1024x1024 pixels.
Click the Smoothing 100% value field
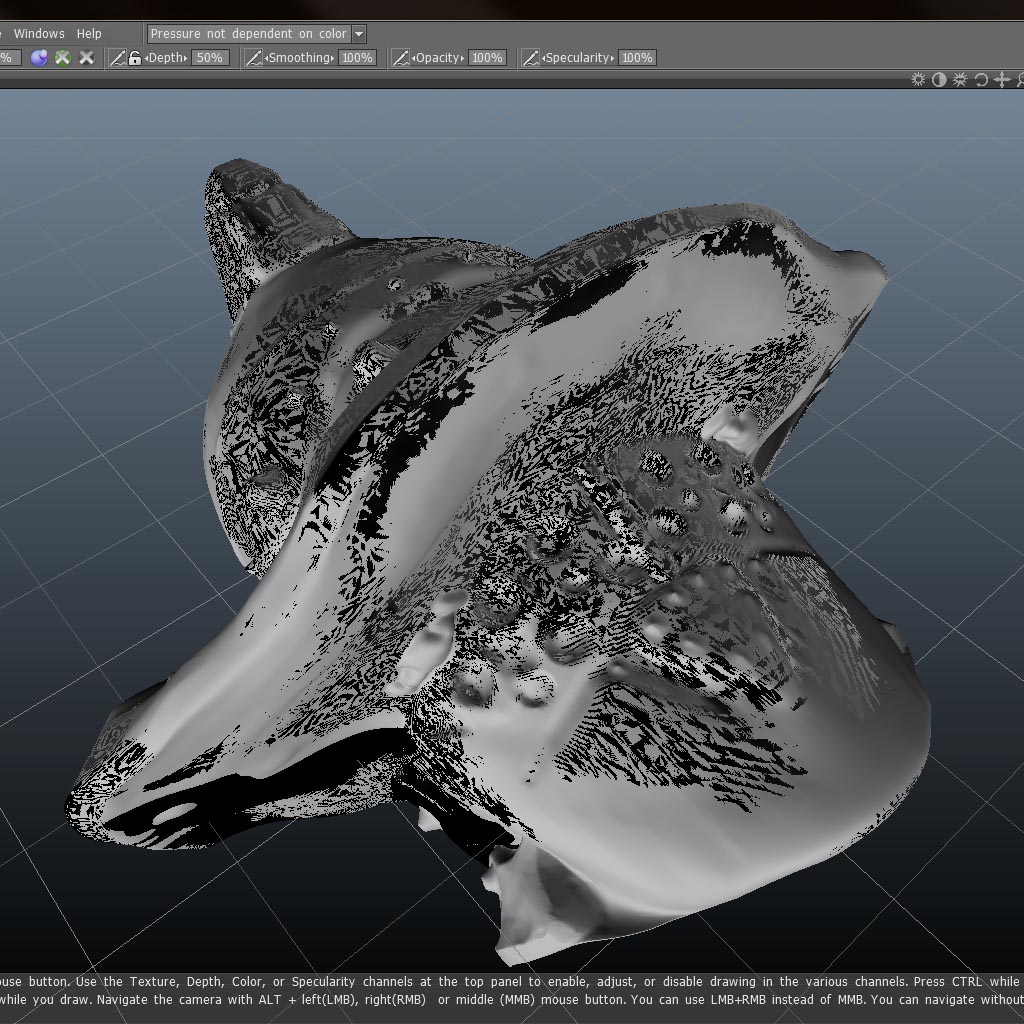[357, 58]
